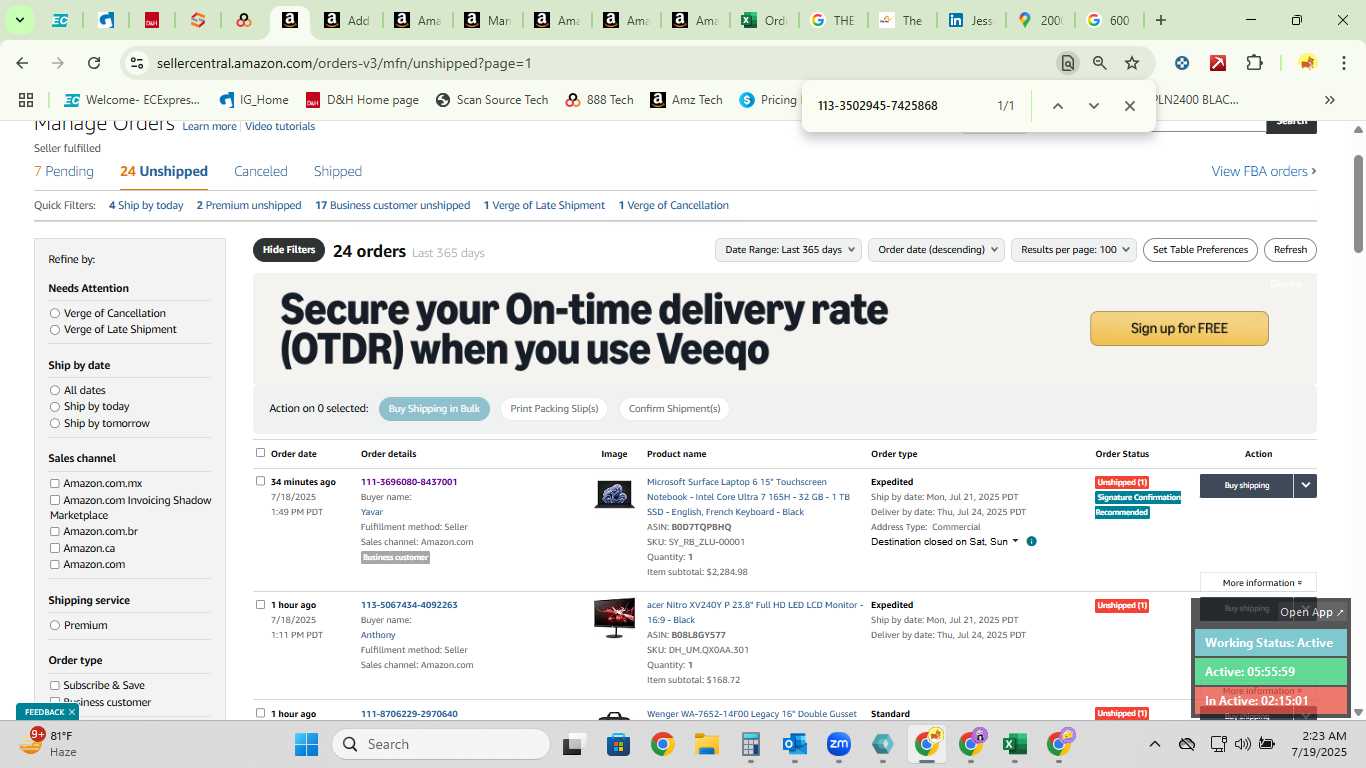
Task: Select Premium shipping service radio
Action: point(55,625)
